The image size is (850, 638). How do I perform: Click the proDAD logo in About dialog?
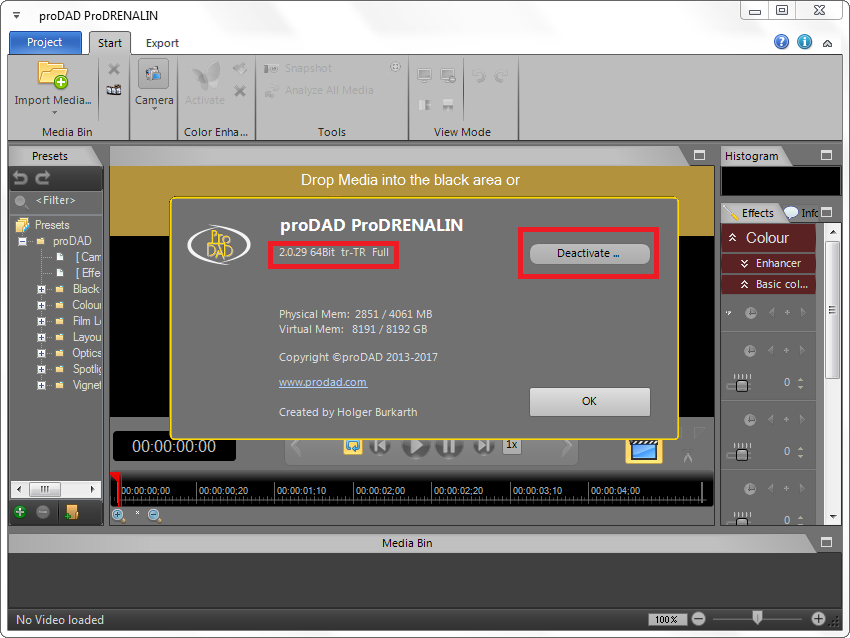click(x=218, y=245)
